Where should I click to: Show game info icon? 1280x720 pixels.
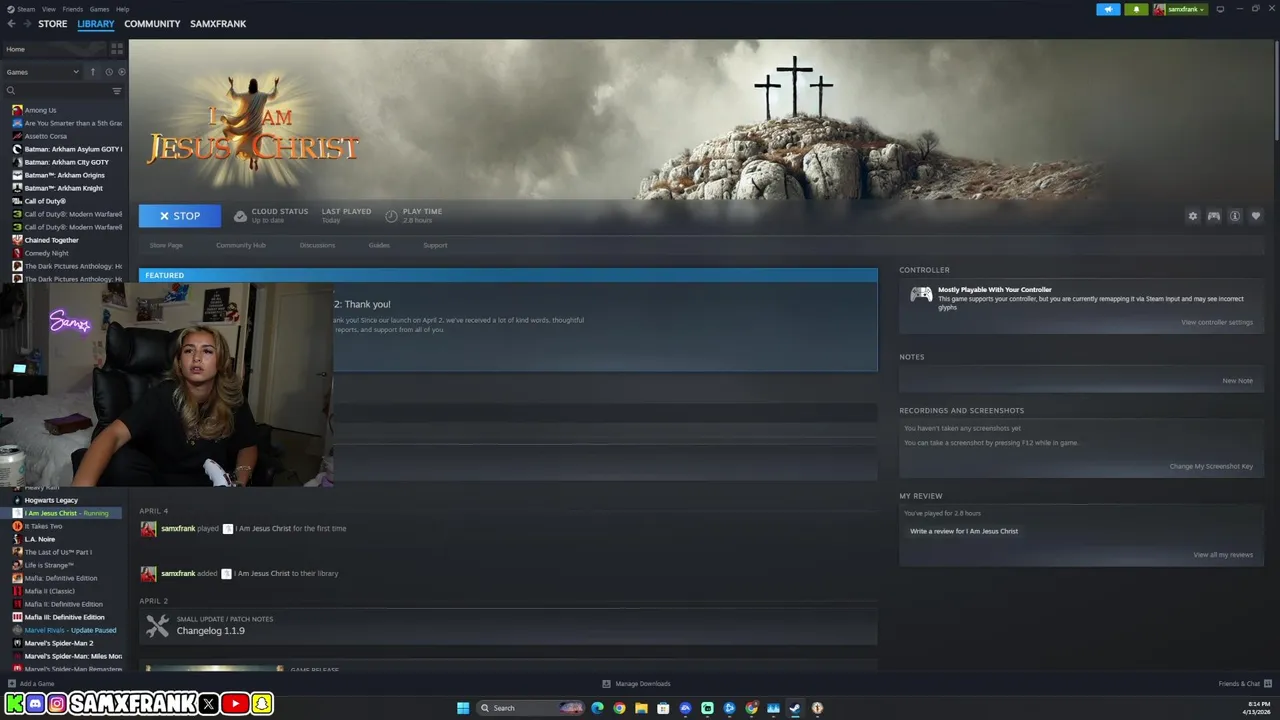[x=1235, y=216]
